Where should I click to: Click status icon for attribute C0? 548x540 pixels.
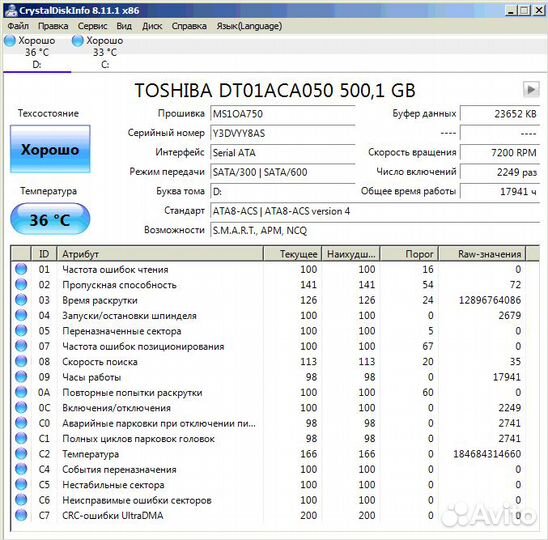coord(21,423)
